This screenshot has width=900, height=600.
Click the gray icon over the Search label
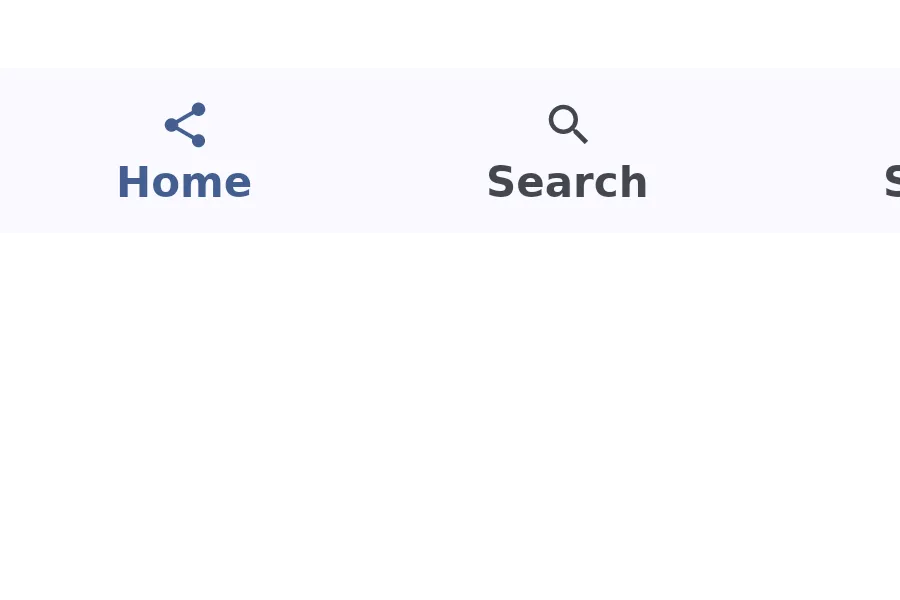[568, 123]
